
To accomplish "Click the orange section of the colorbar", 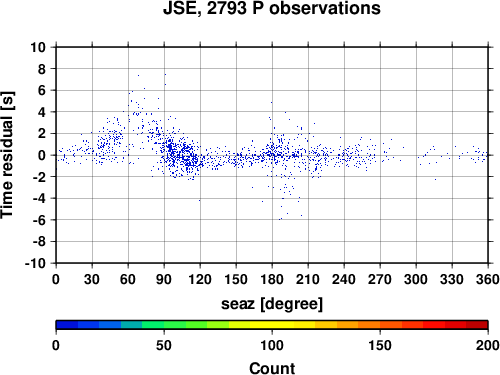I will click(x=369, y=325).
